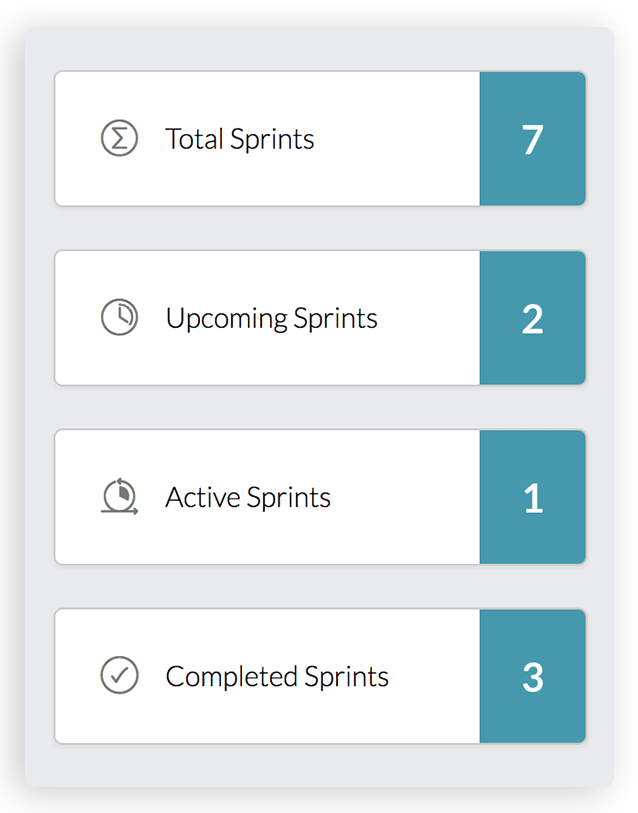View active sprint count number 1

point(533,498)
